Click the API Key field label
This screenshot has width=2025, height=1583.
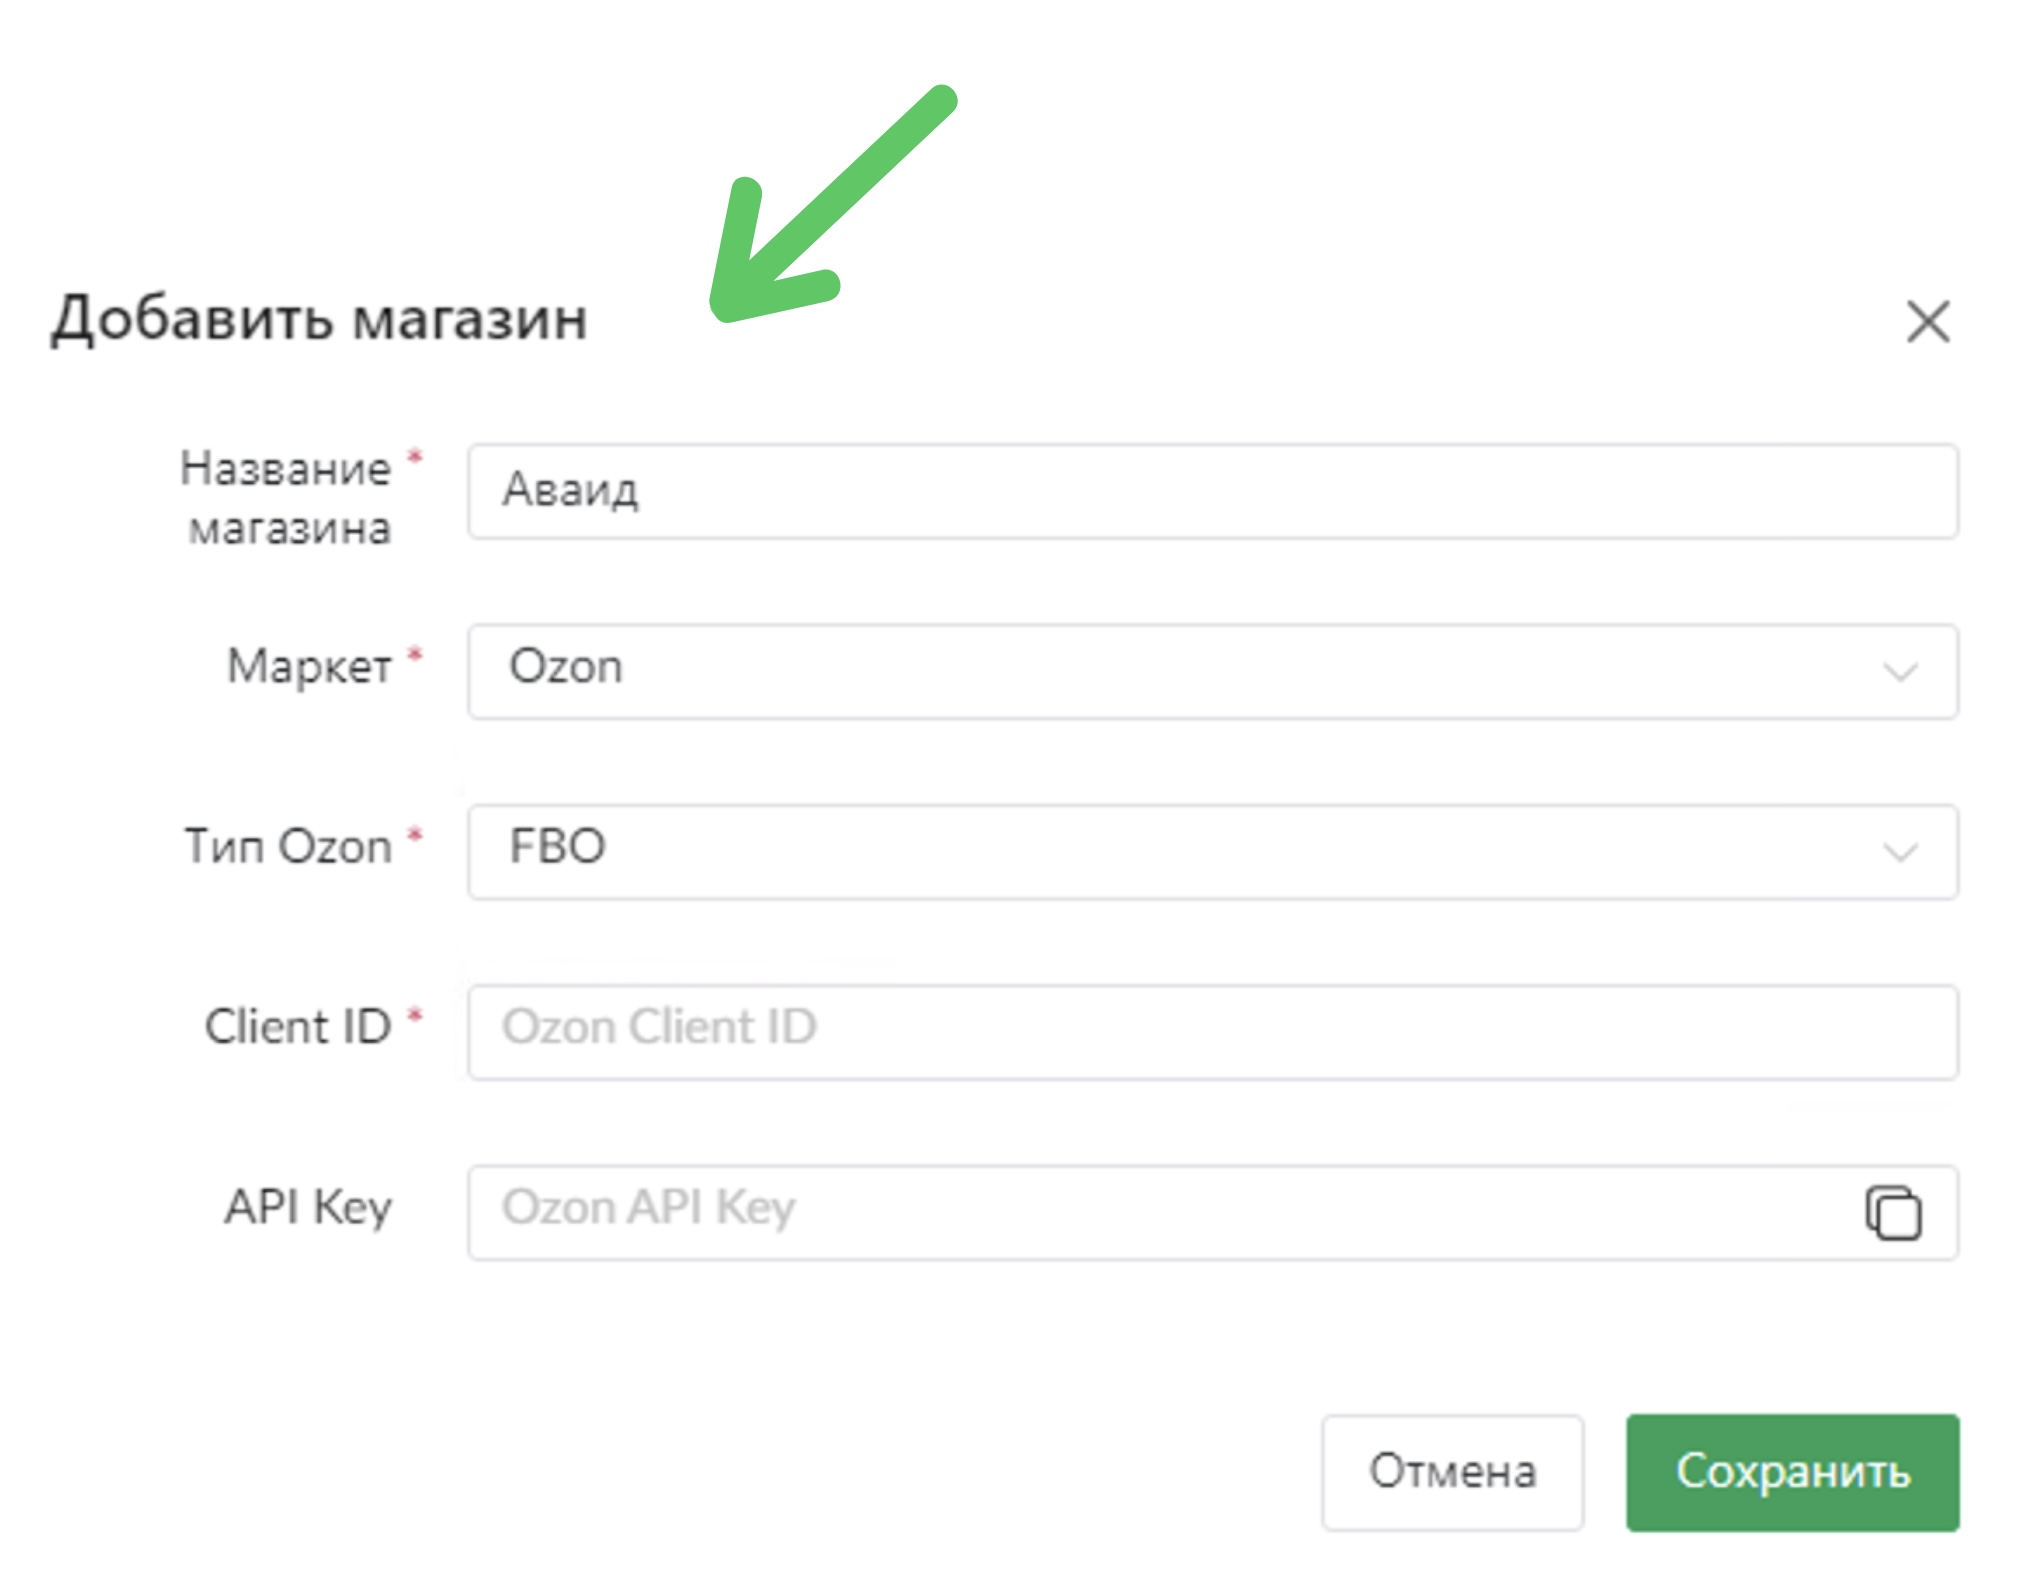(308, 1207)
